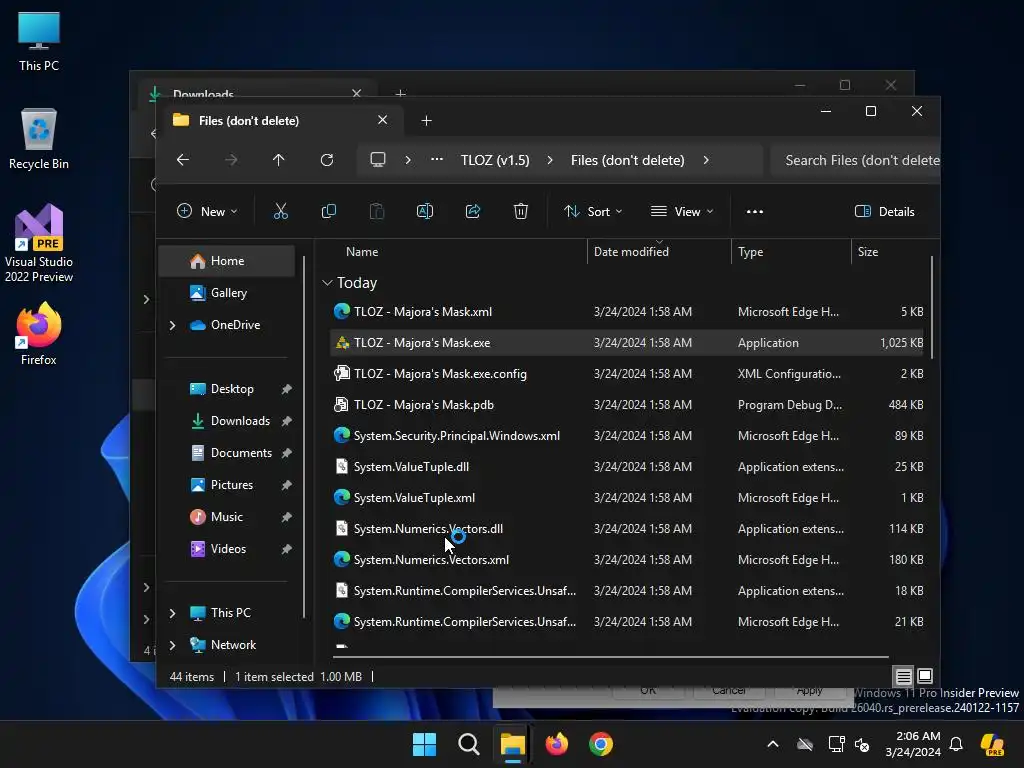Image resolution: width=1024 pixels, height=768 pixels.
Task: Click navigation pane scrollbar
Action: 304,436
